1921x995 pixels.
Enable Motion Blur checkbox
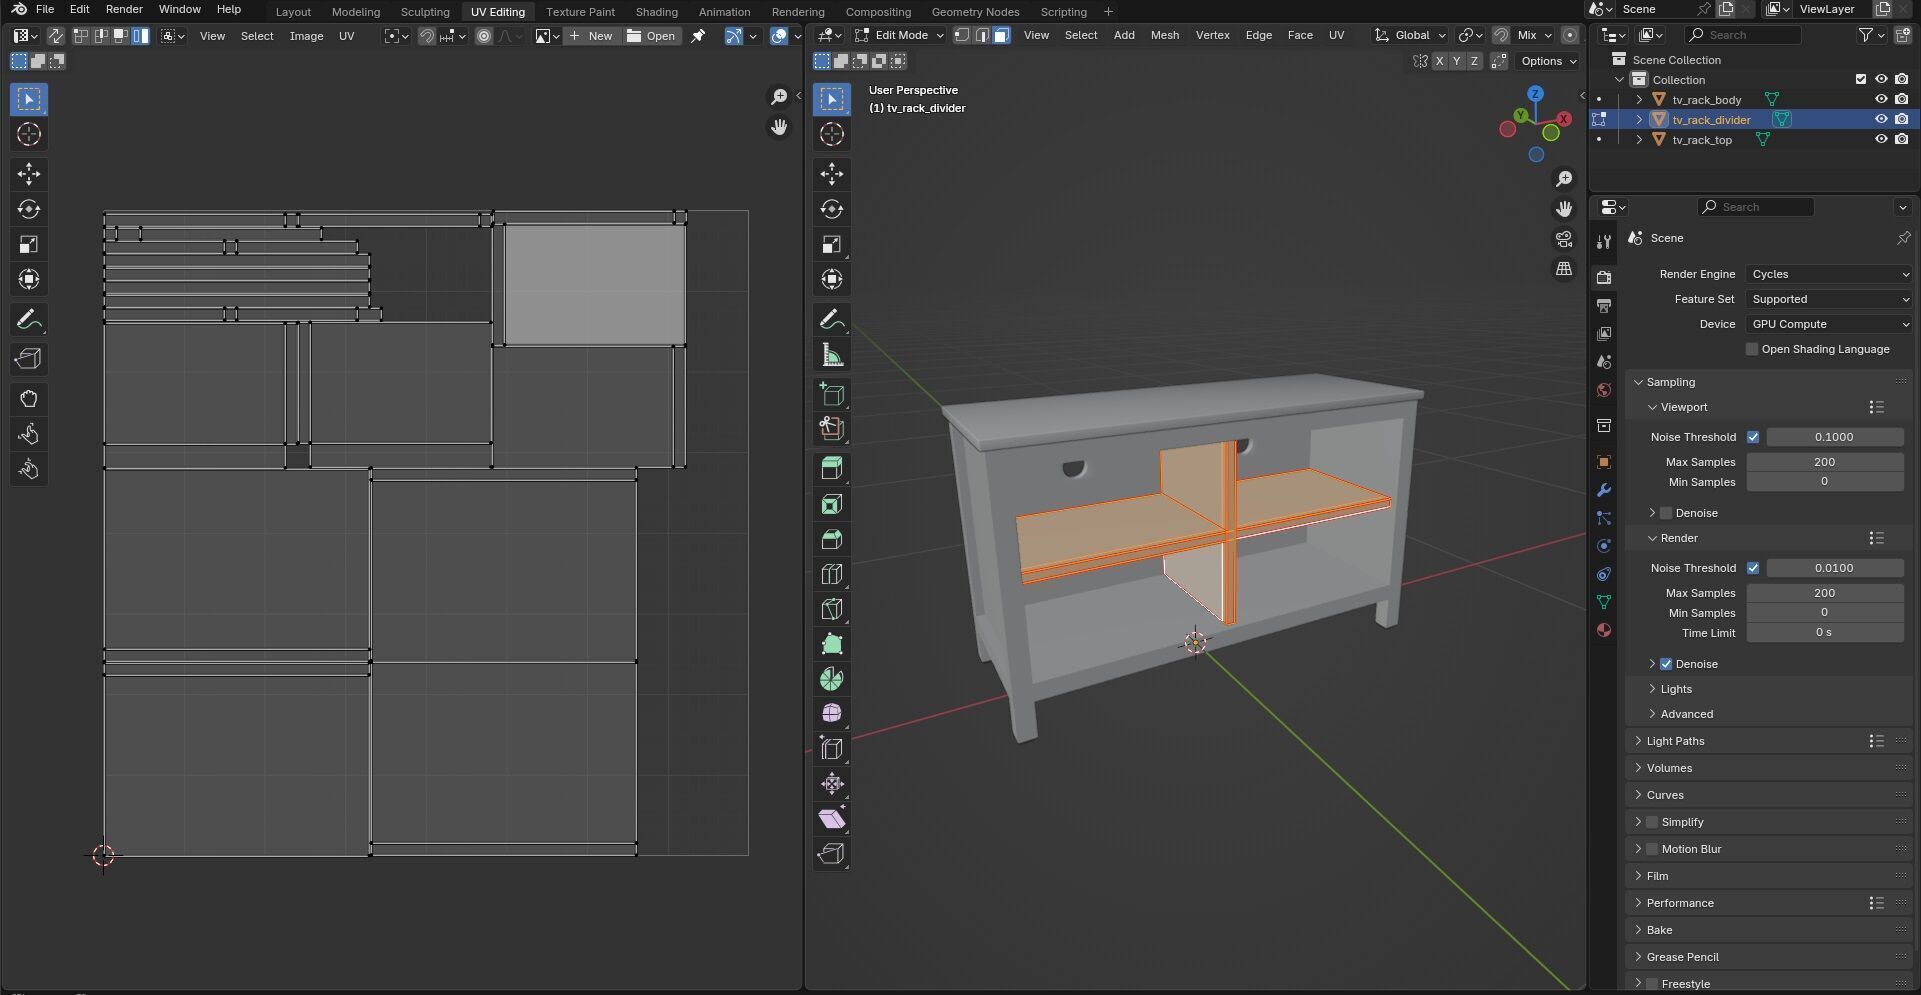click(x=1652, y=849)
